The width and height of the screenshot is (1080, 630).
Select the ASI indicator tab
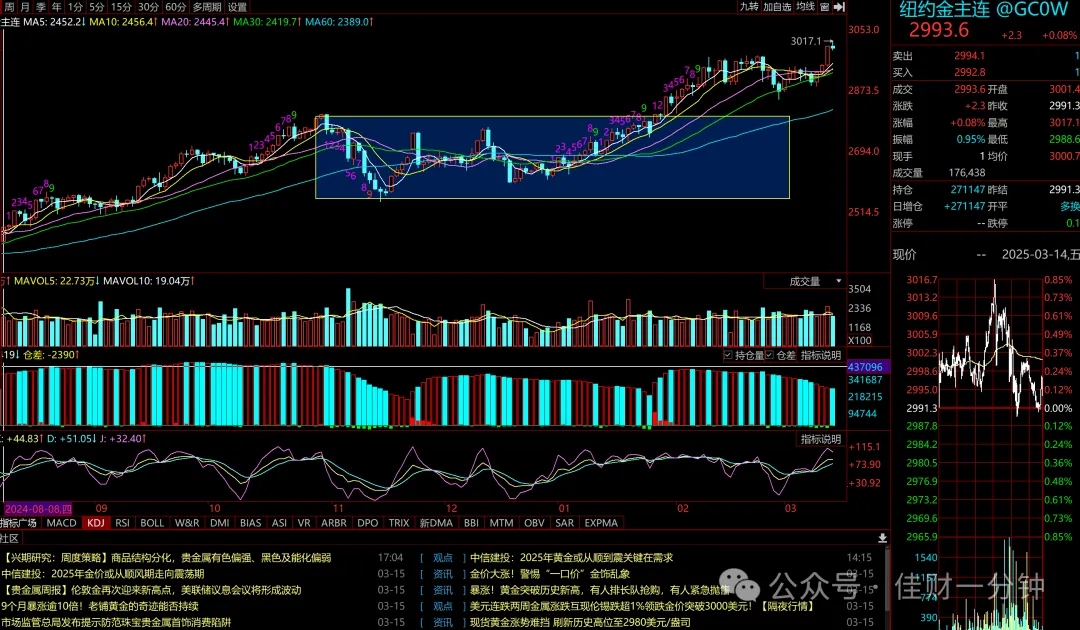pyautogui.click(x=279, y=523)
